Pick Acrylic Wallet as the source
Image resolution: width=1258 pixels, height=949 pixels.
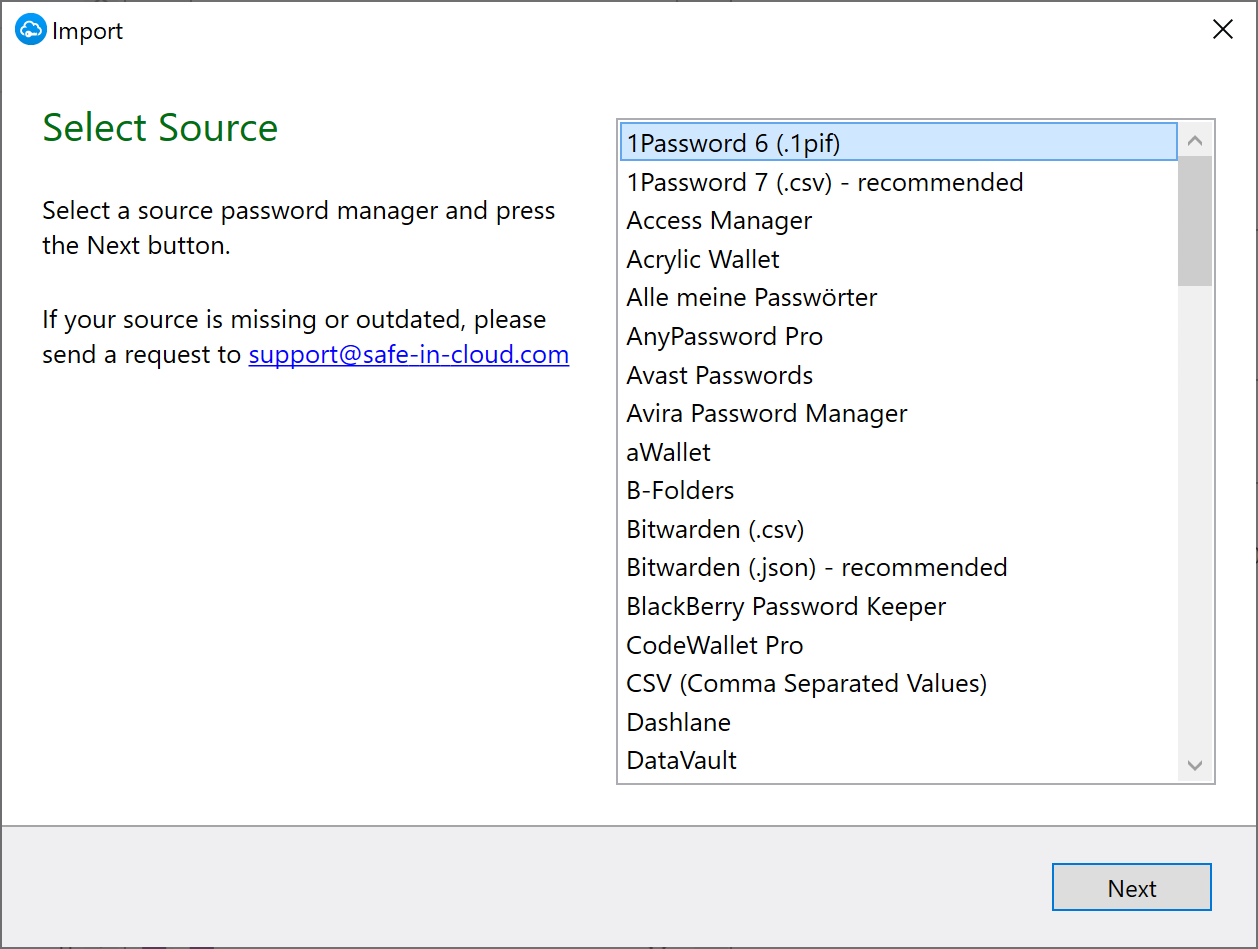898,259
